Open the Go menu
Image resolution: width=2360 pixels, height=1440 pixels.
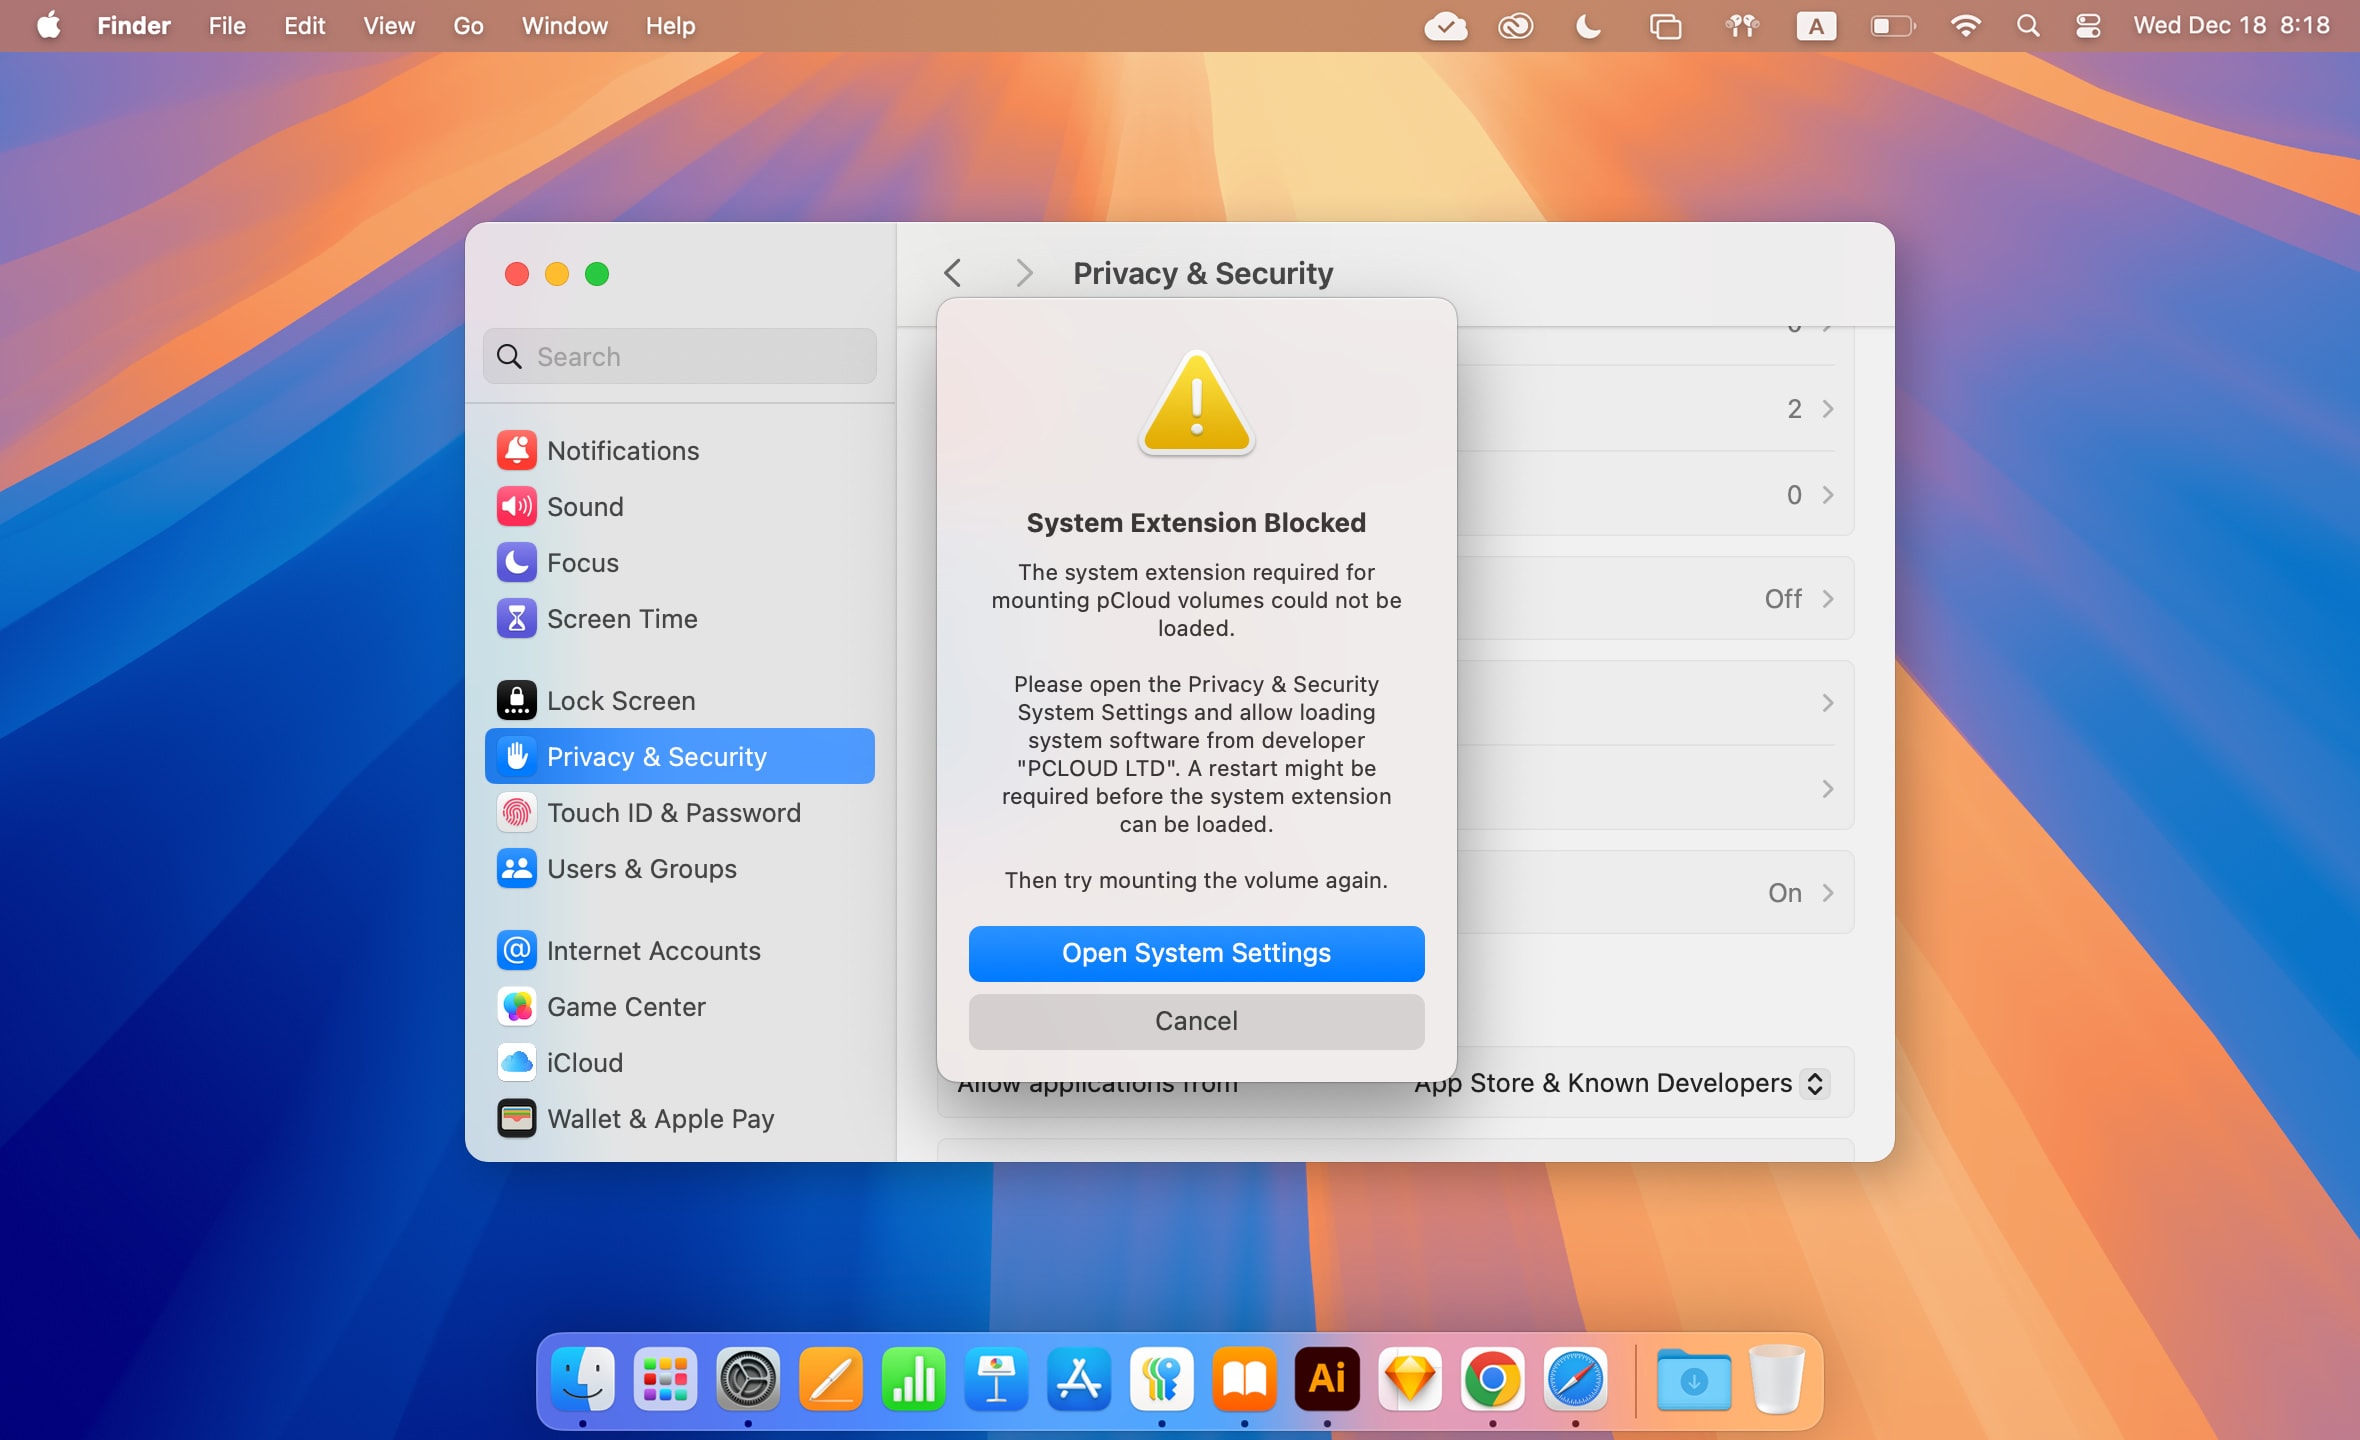[x=466, y=26]
